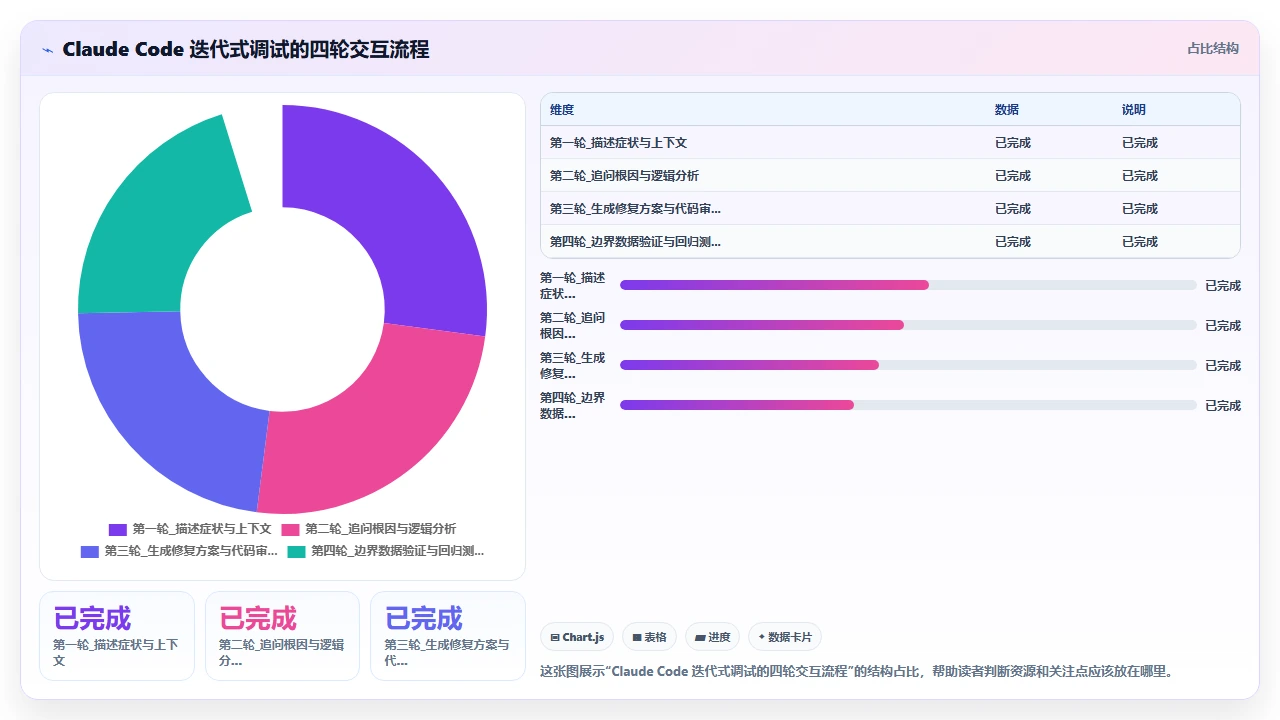
Task: Select table cell 第三轮_生成修复方案与代码审...
Action: (x=635, y=209)
